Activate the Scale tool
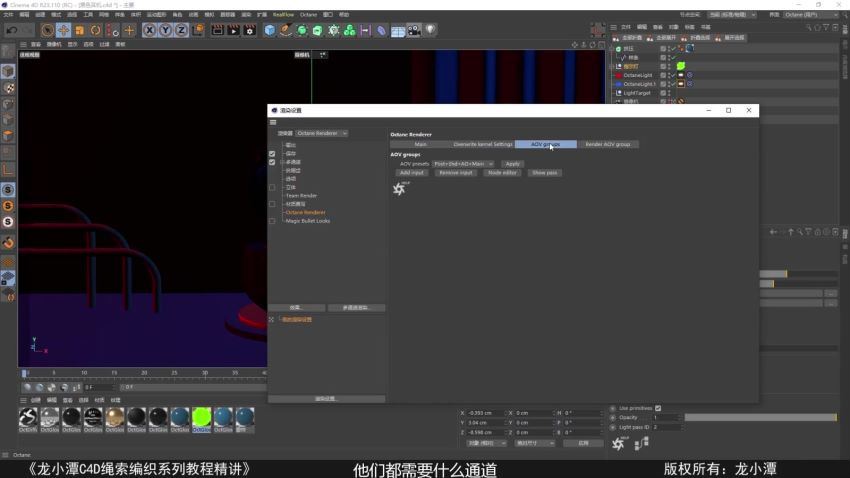This screenshot has width=850, height=478. tap(80, 30)
